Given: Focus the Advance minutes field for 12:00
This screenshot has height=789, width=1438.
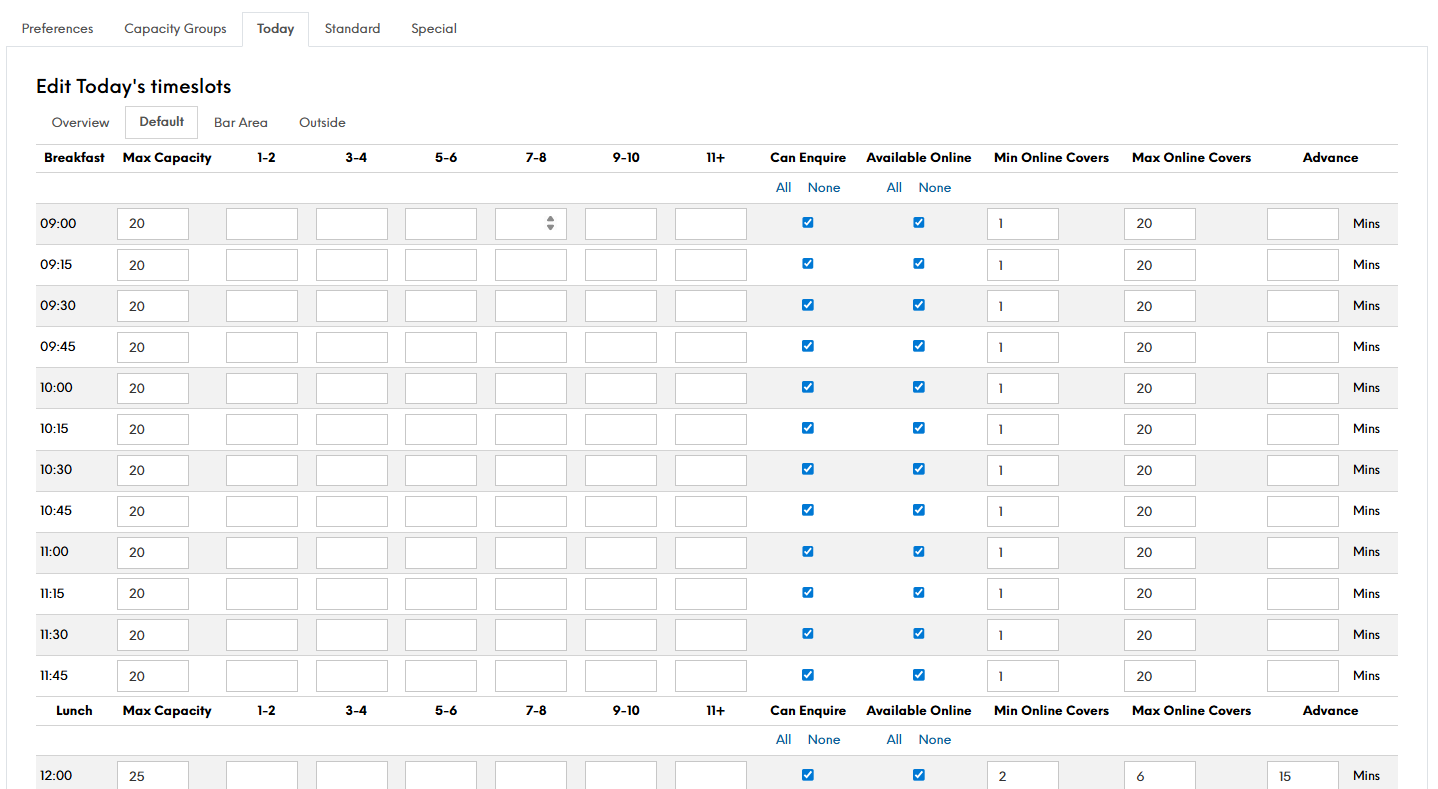Looking at the screenshot, I should click(1302, 776).
